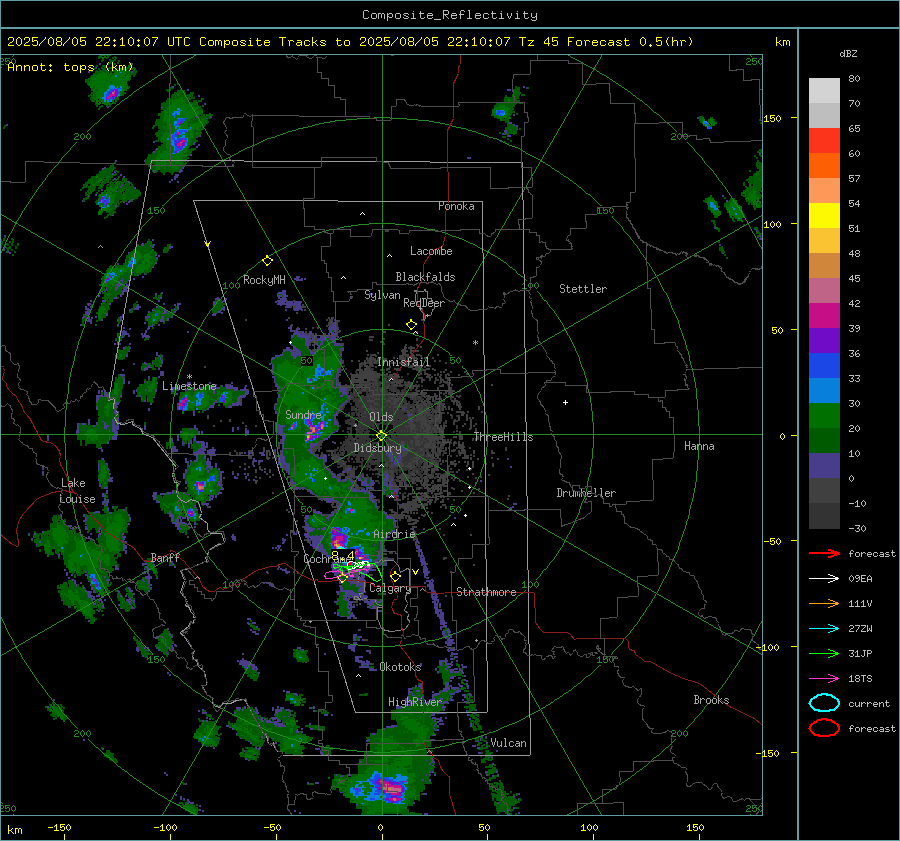Image resolution: width=900 pixels, height=841 pixels.
Task: Click the cyan current ellipse symbol
Action: click(824, 703)
